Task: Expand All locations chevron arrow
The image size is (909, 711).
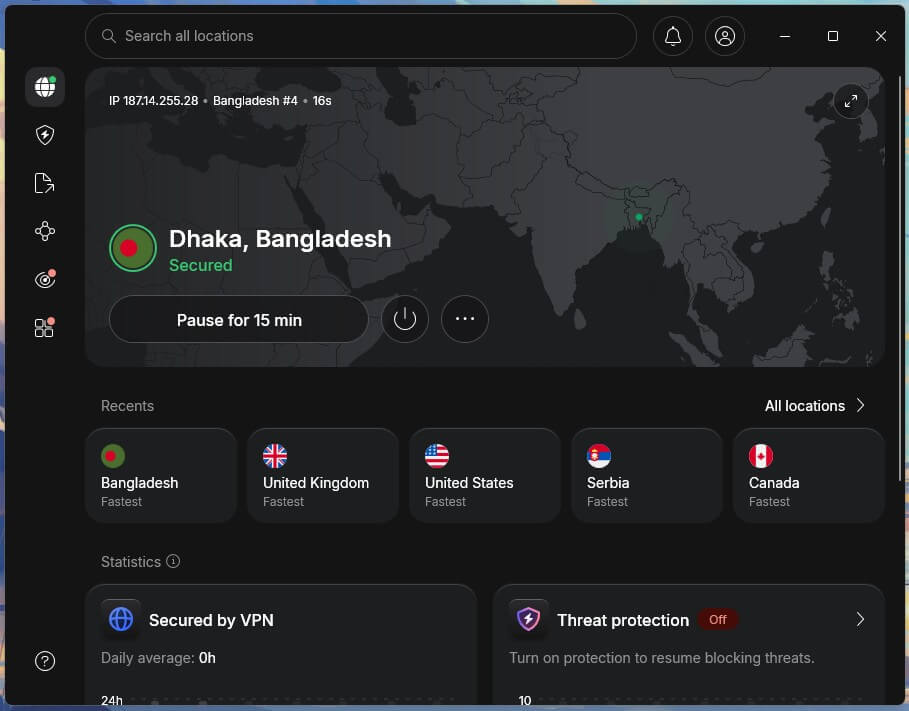Action: tap(860, 405)
